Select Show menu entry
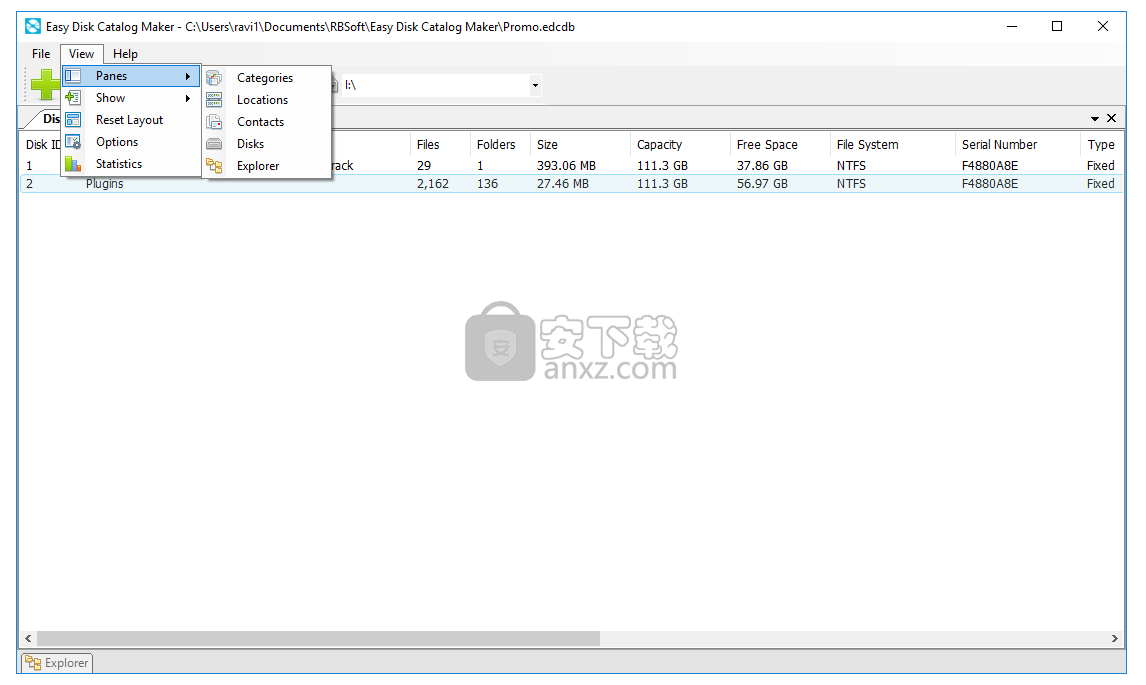 131,98
